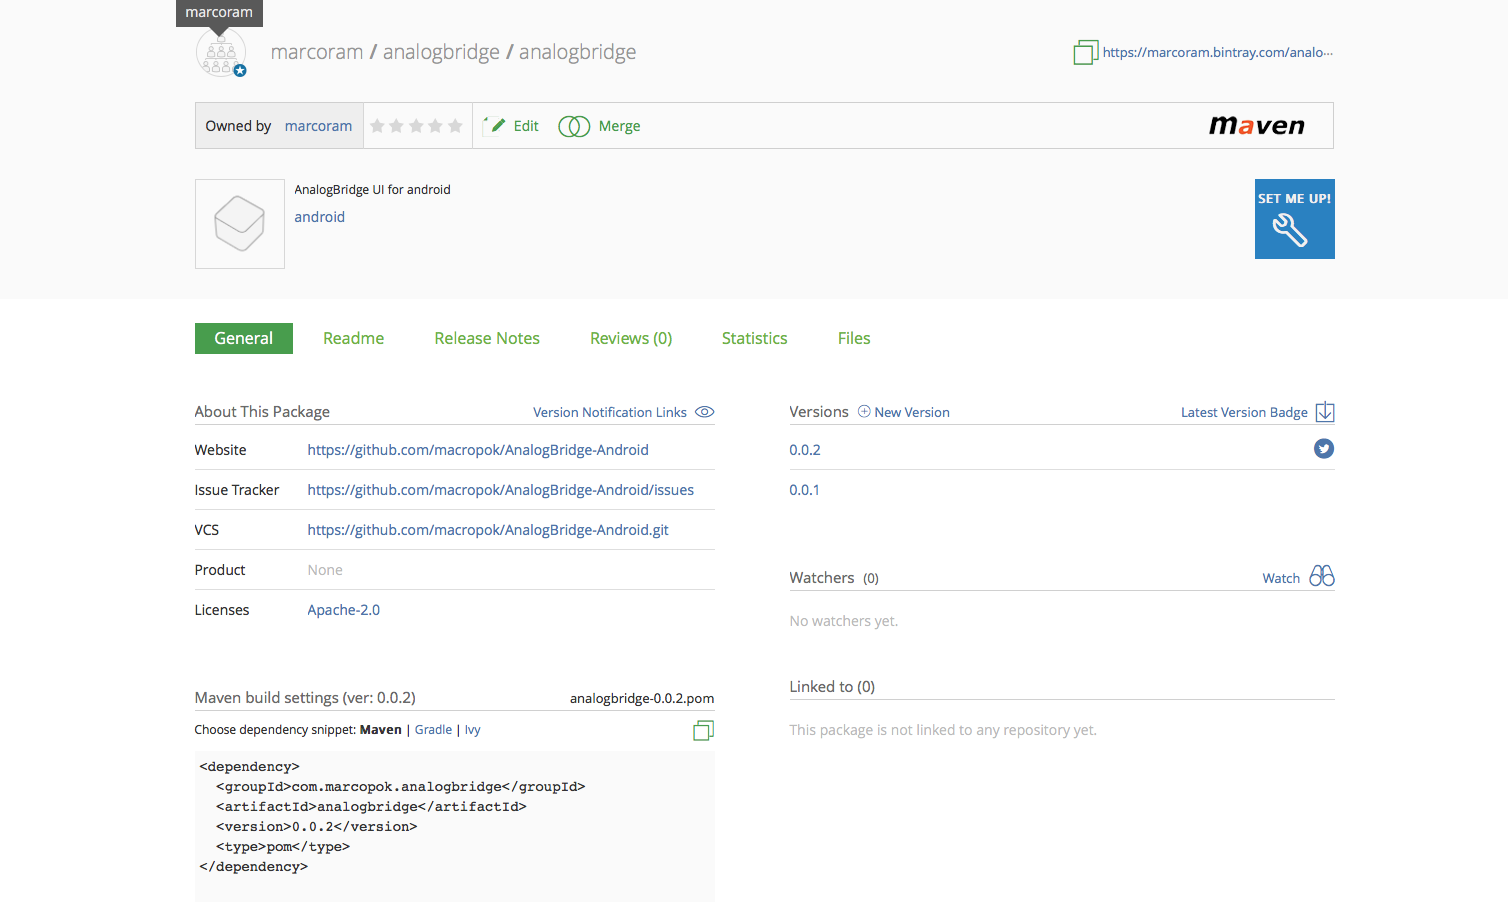Viewport: 1508px width, 902px height.
Task: Copy repository URL with the copy icon
Action: pos(1085,52)
